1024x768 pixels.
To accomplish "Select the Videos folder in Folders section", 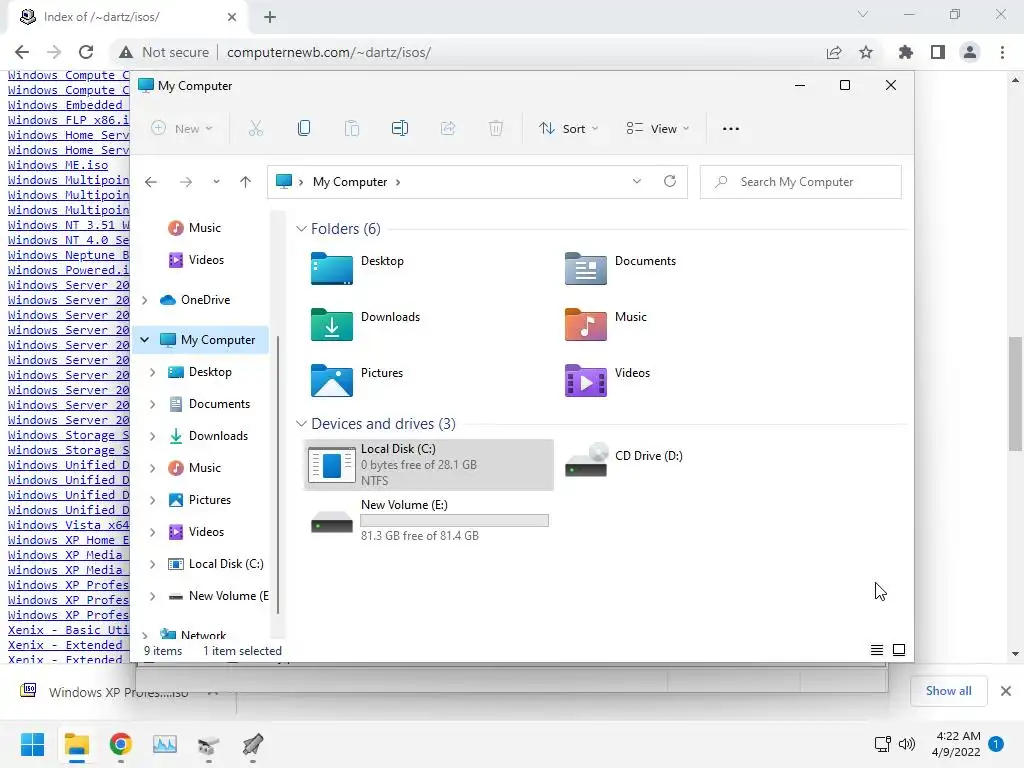I will 585,381.
